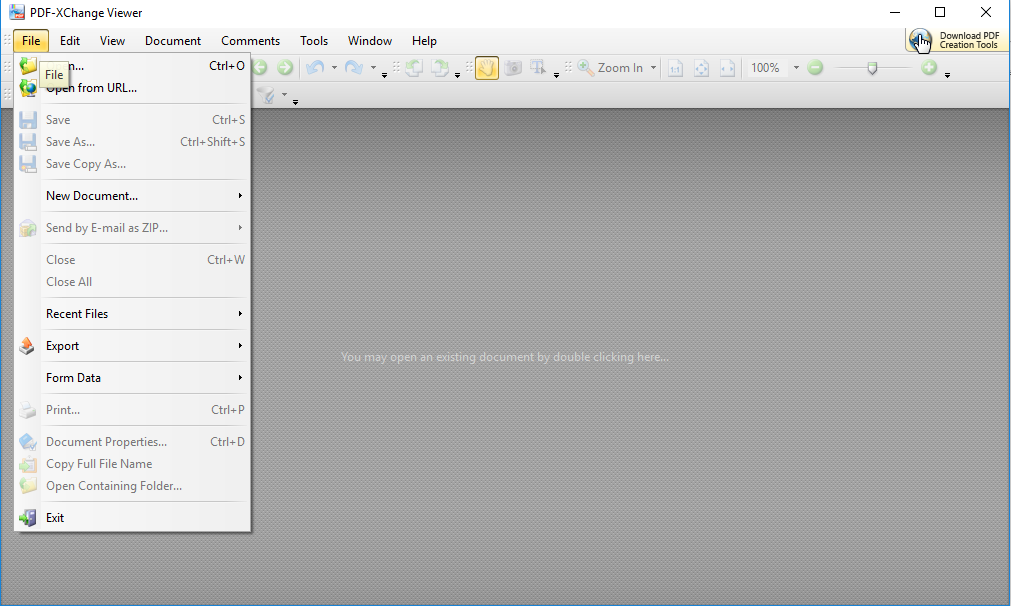1011x606 pixels.
Task: Expand the Export submenu
Action: 240,346
